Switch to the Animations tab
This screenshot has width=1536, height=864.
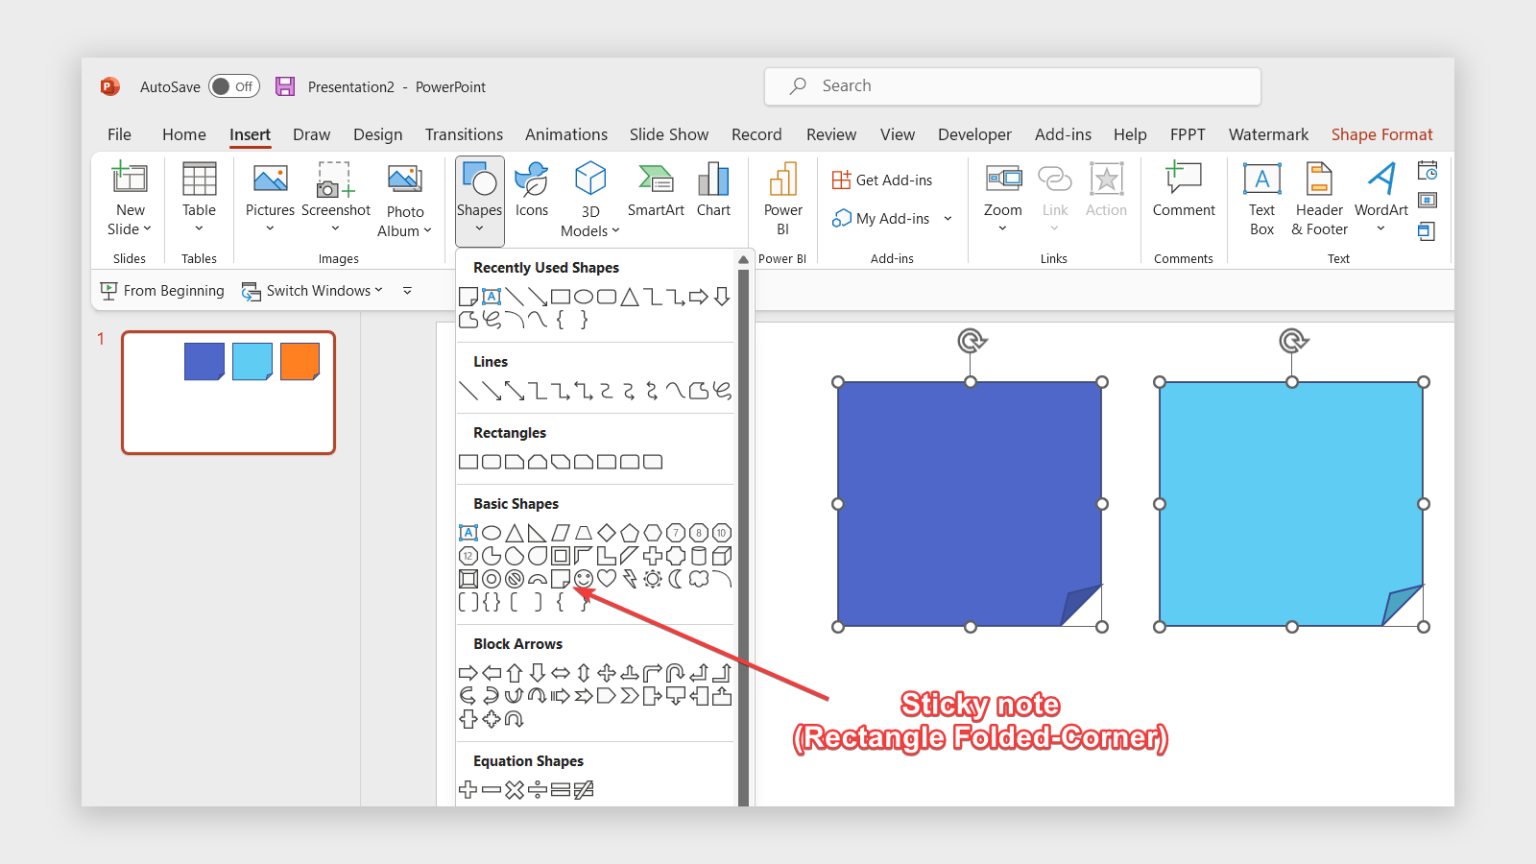pyautogui.click(x=566, y=134)
